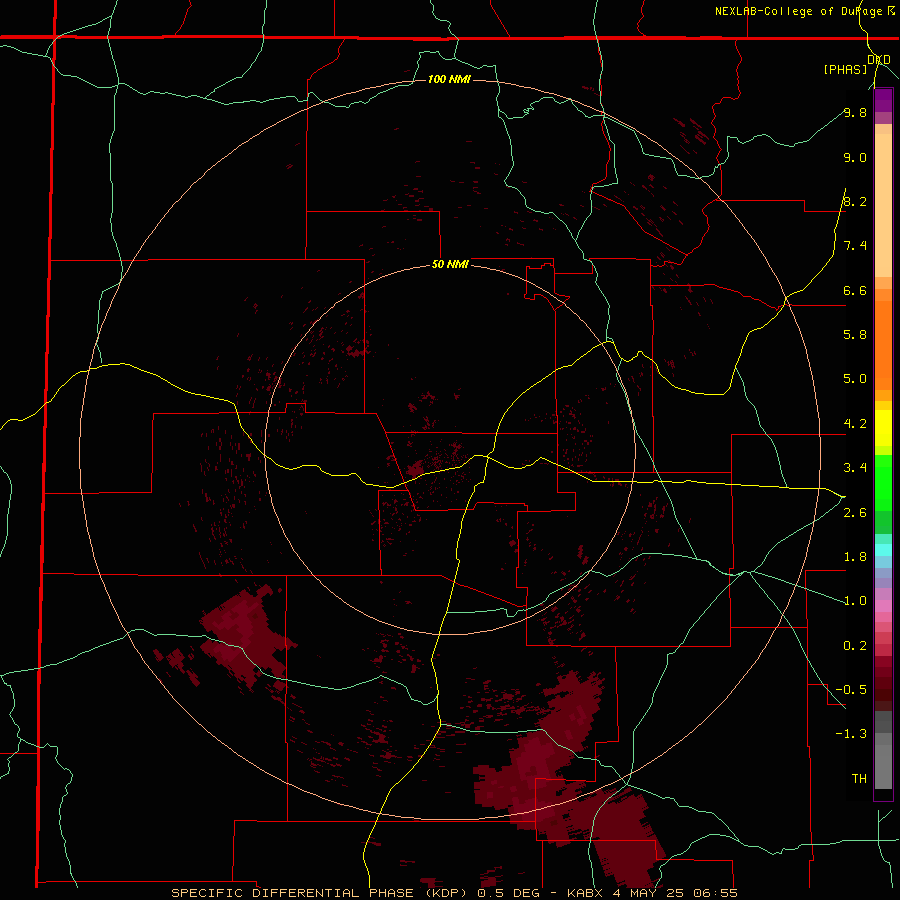Select the 8.2 scale value
The width and height of the screenshot is (900, 900).
tap(855, 201)
